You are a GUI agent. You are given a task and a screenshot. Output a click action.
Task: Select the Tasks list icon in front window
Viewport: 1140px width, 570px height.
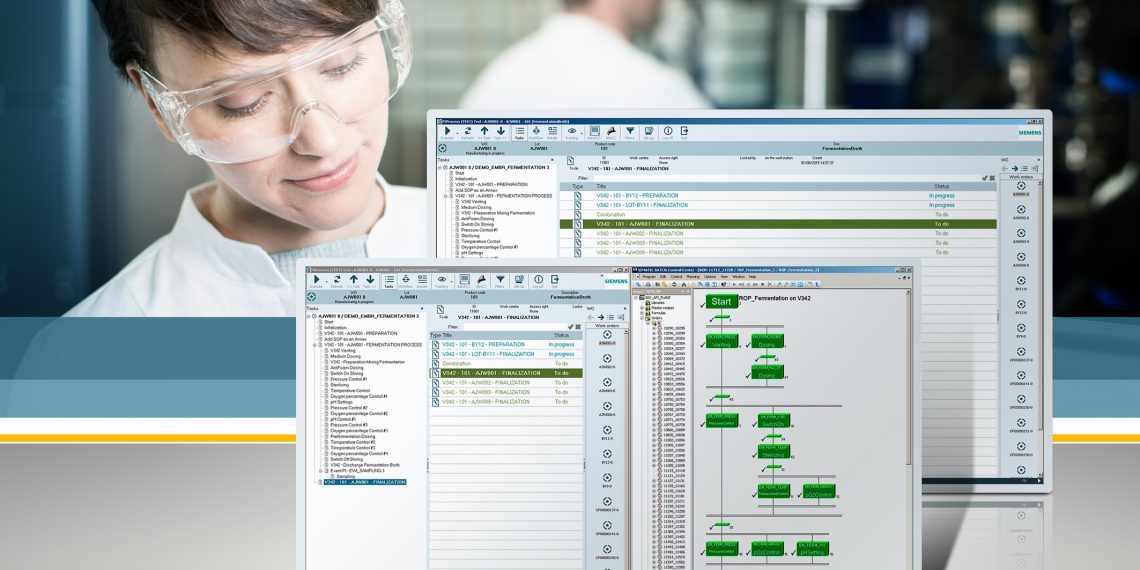[x=389, y=281]
